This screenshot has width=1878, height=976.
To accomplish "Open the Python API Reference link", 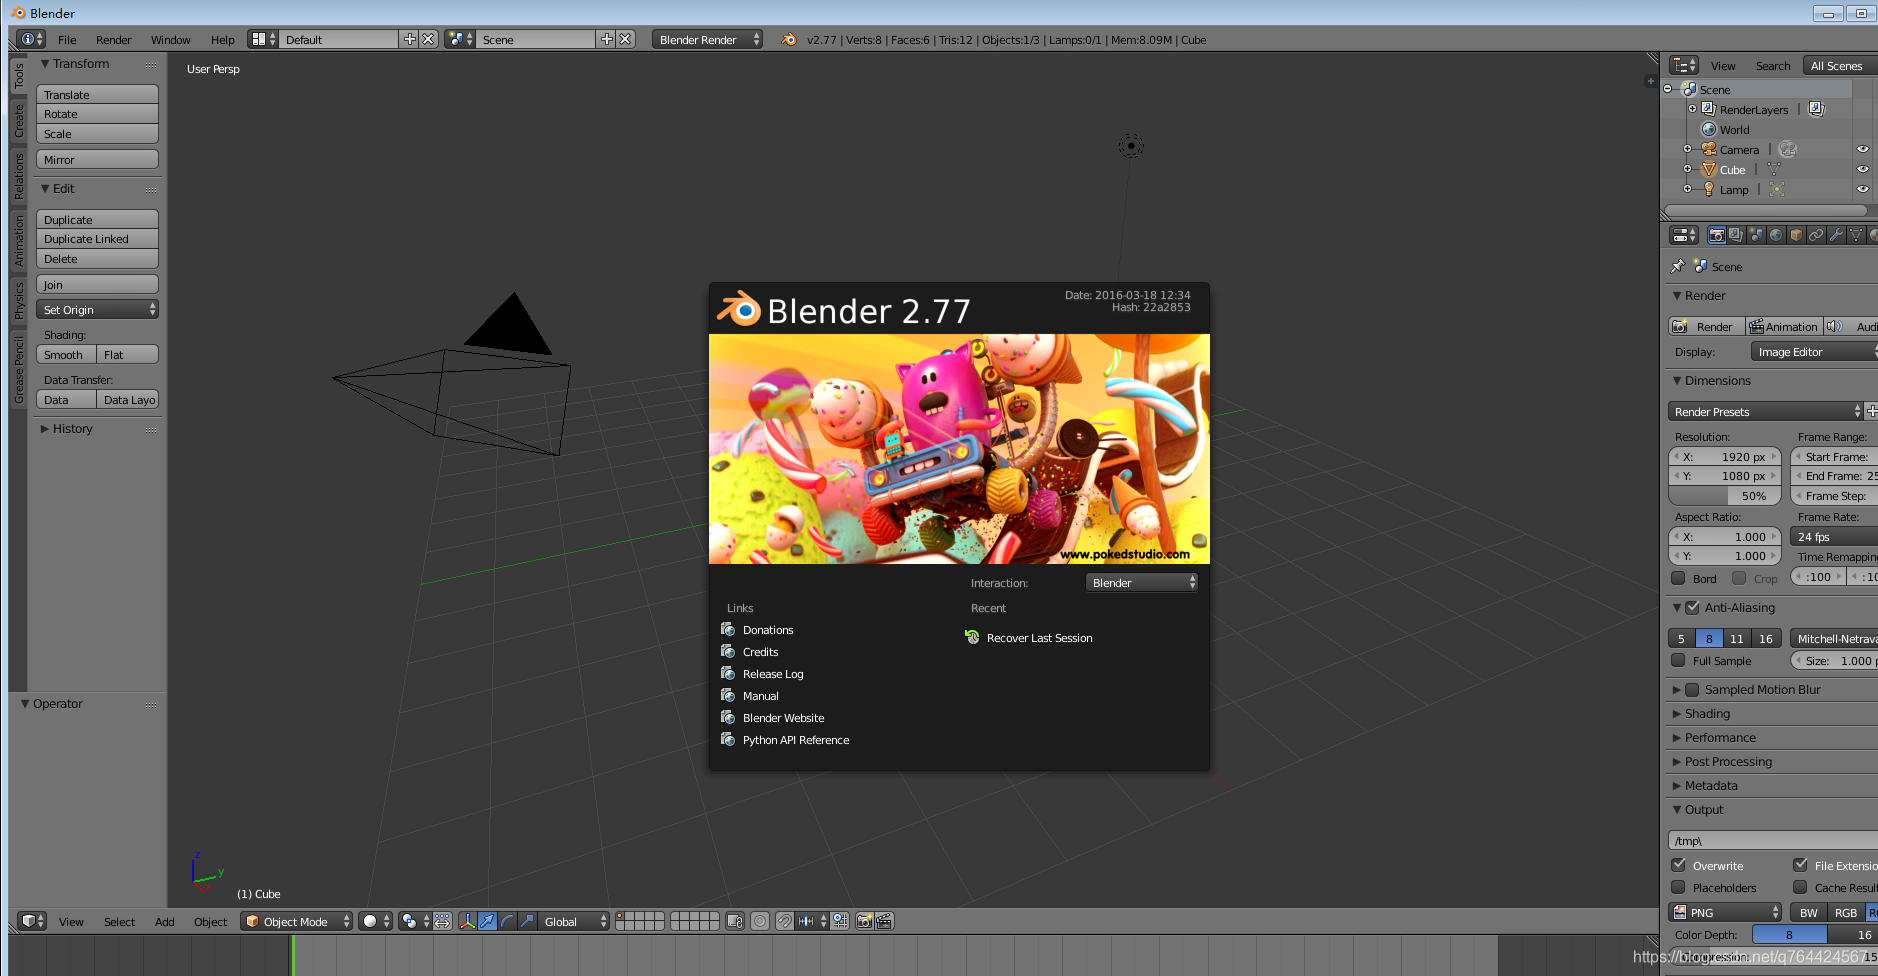I will tap(796, 739).
